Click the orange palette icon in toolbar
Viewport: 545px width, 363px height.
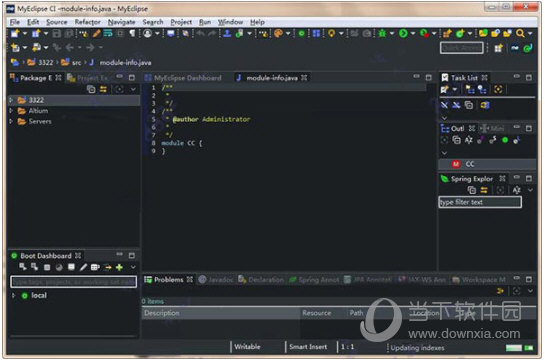click(x=278, y=33)
